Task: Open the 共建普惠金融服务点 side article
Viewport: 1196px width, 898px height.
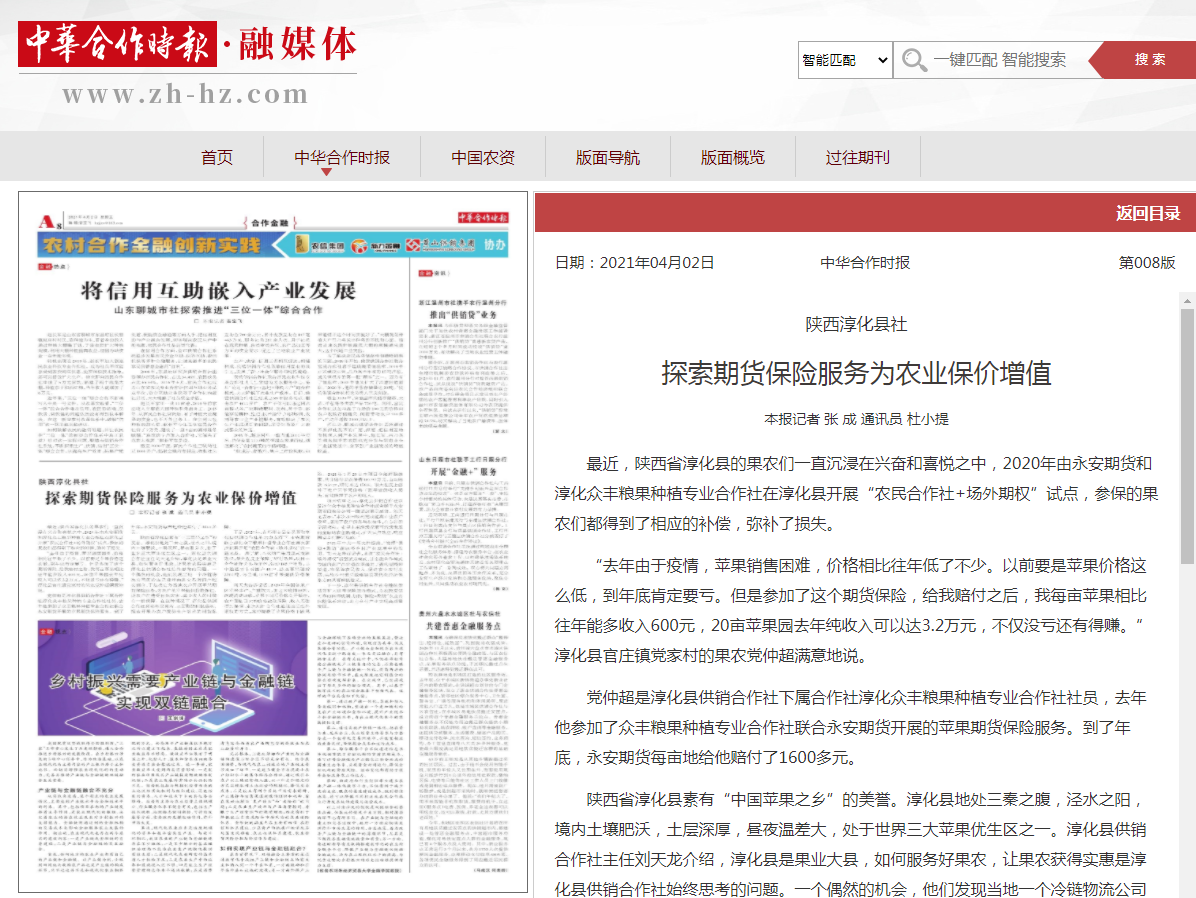Action: [x=463, y=626]
